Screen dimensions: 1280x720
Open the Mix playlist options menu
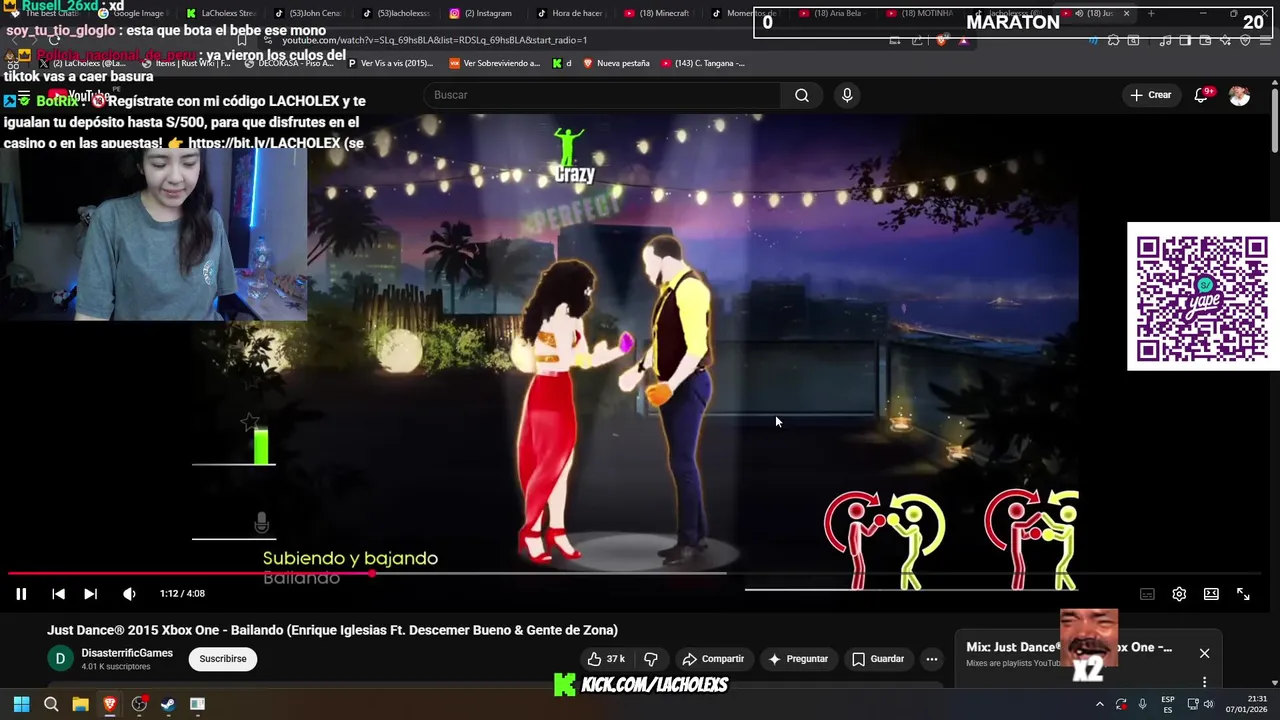(1204, 682)
